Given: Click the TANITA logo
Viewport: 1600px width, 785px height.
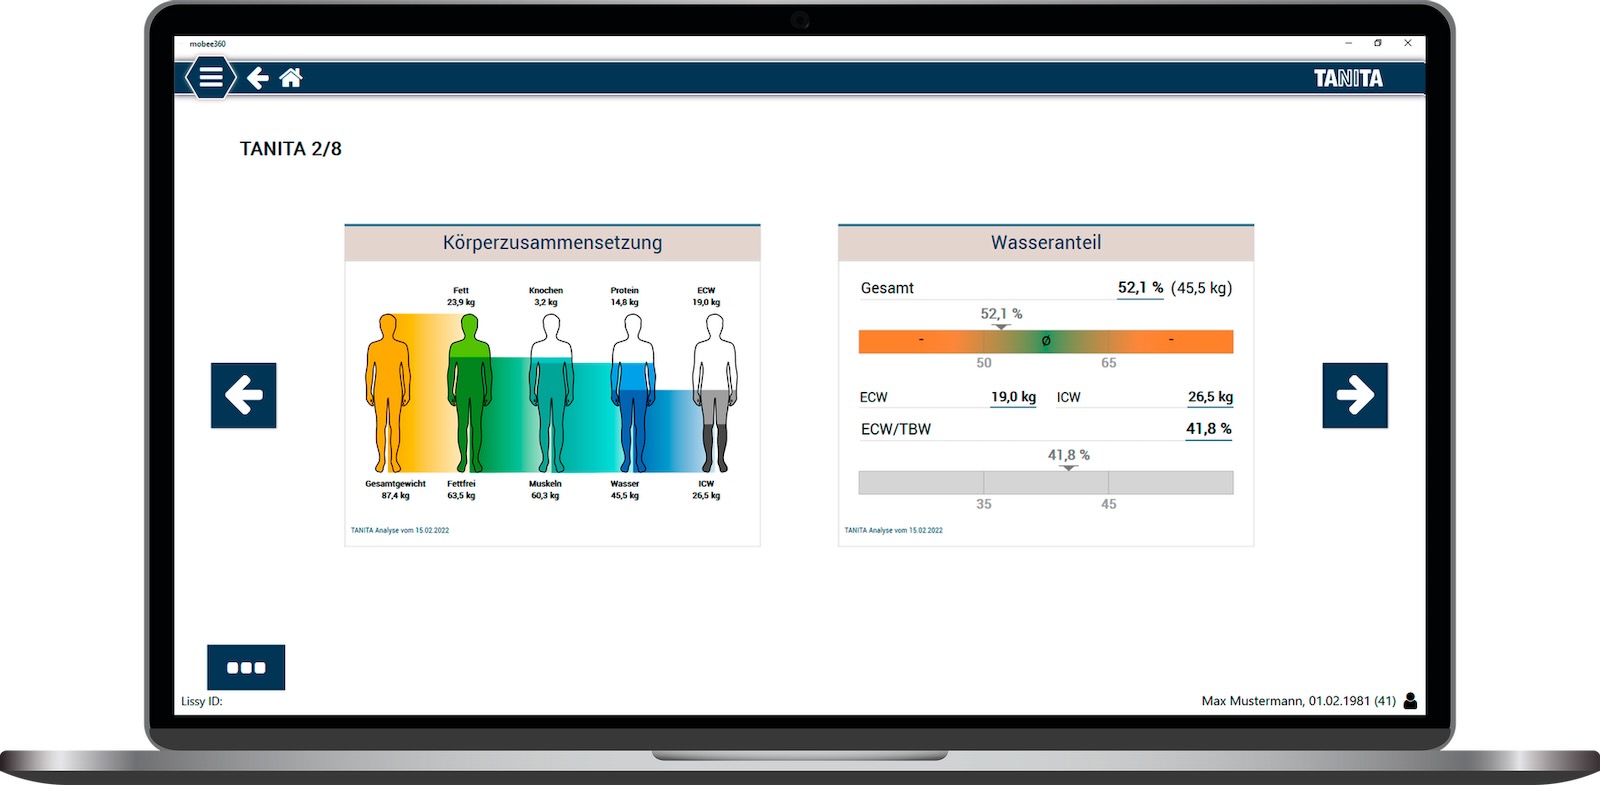Looking at the screenshot, I should pyautogui.click(x=1347, y=79).
